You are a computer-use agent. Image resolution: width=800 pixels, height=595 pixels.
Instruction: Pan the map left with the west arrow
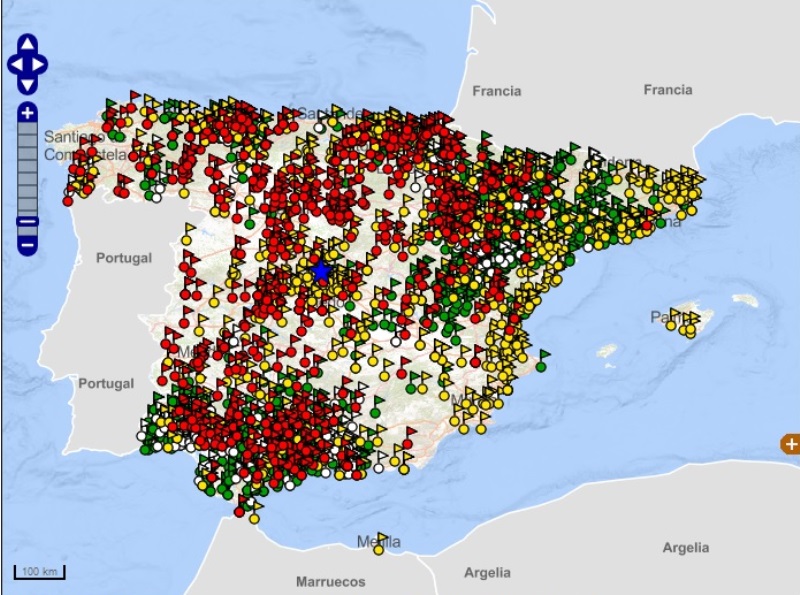[x=16, y=65]
